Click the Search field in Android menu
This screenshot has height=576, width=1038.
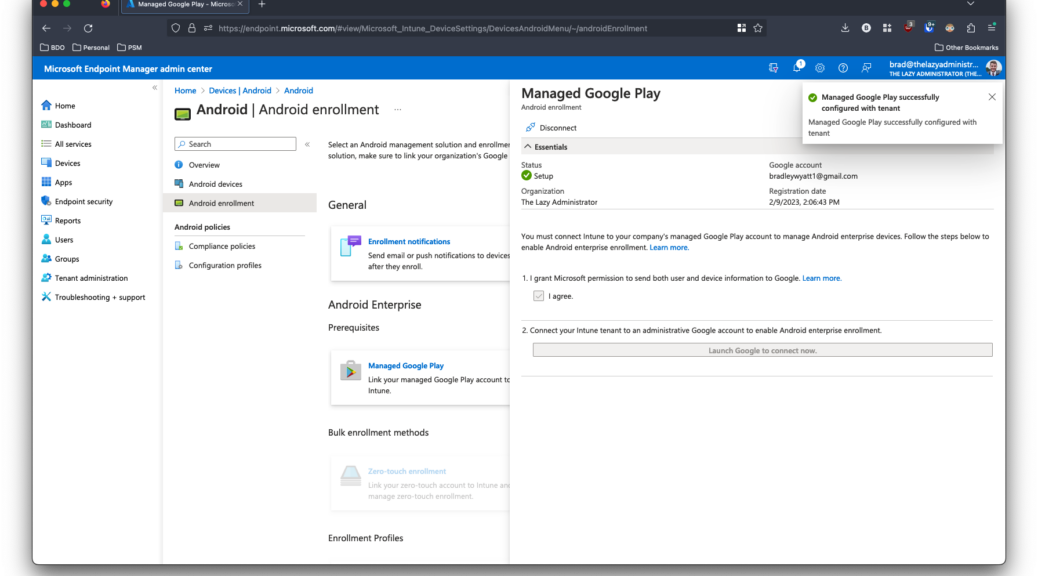pyautogui.click(x=235, y=144)
